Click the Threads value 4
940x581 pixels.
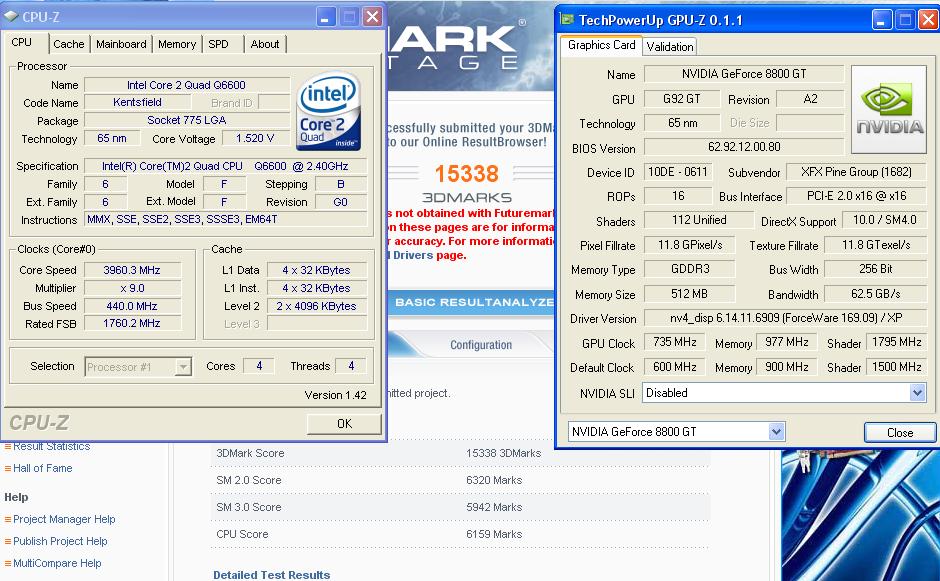(351, 366)
